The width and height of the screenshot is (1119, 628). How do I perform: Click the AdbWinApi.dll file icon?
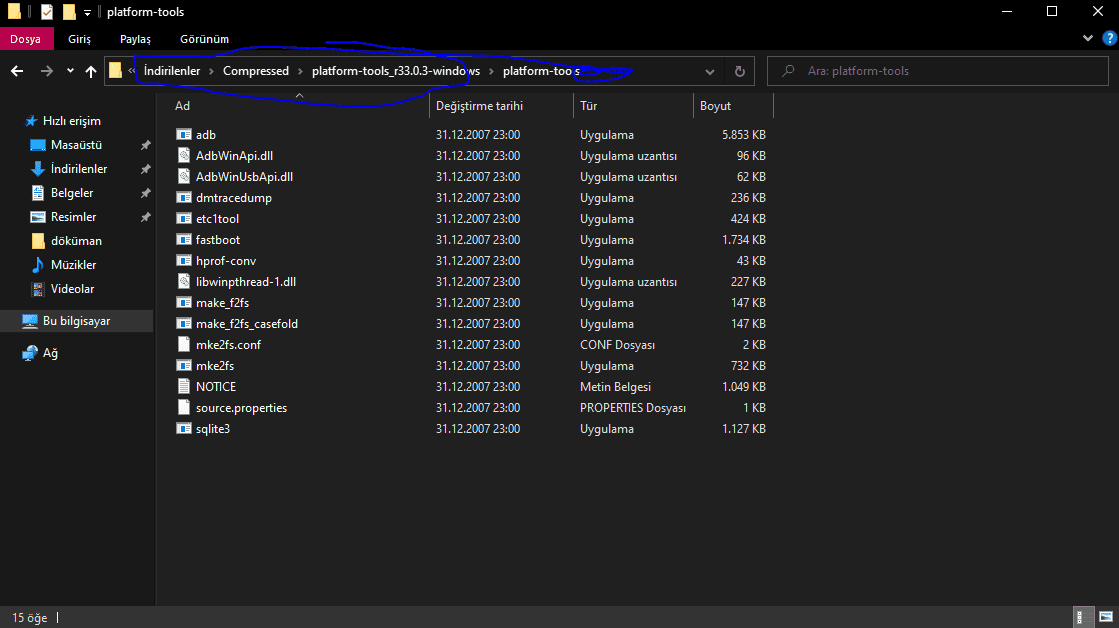coord(183,156)
